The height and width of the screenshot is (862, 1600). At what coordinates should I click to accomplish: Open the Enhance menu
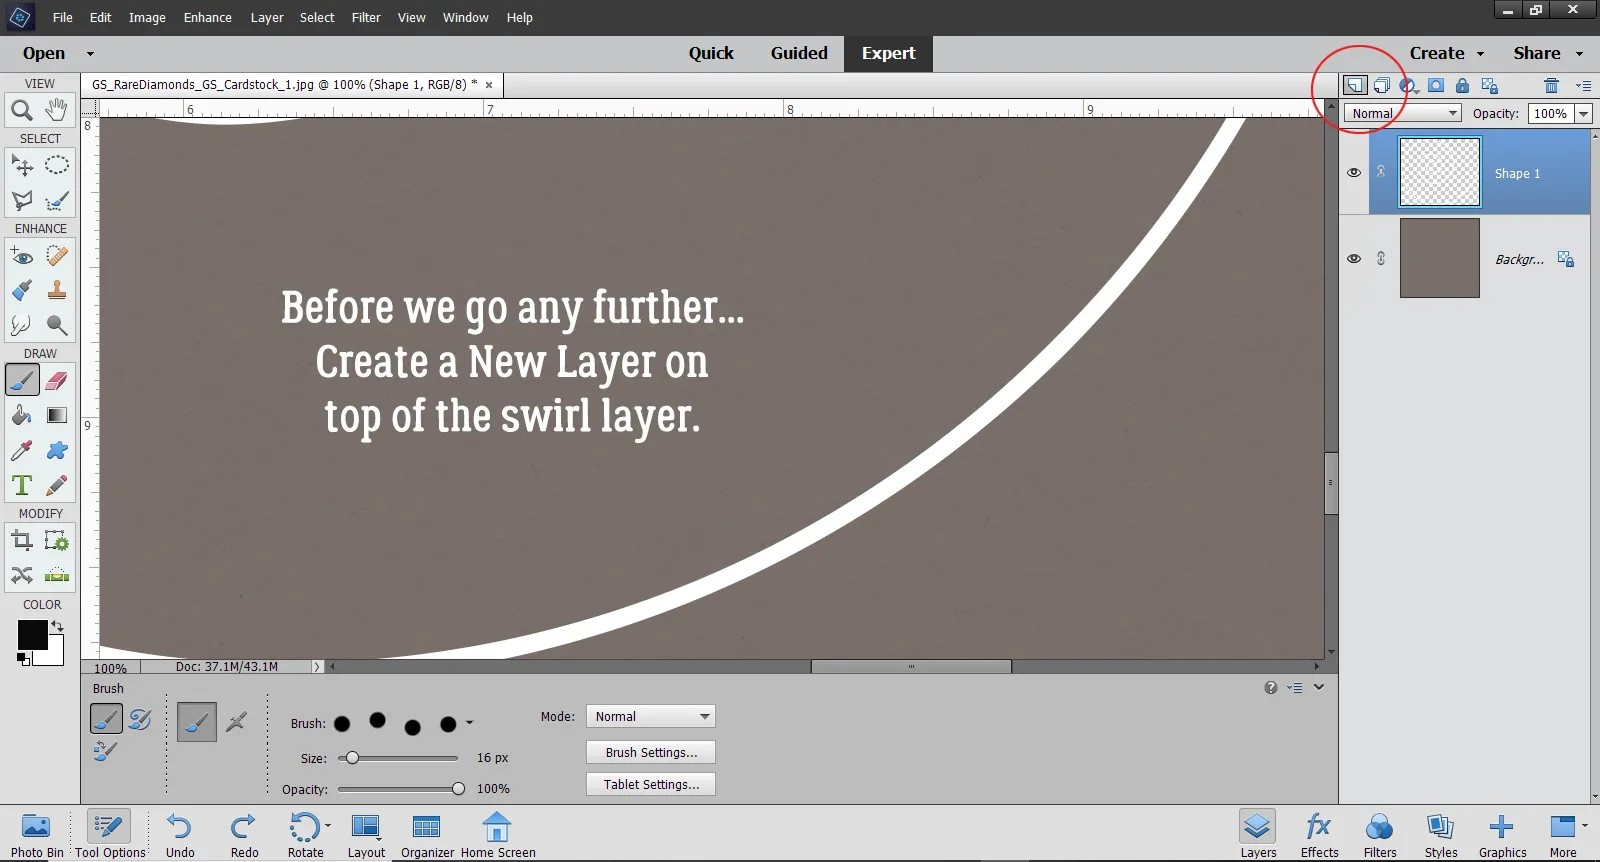207,18
